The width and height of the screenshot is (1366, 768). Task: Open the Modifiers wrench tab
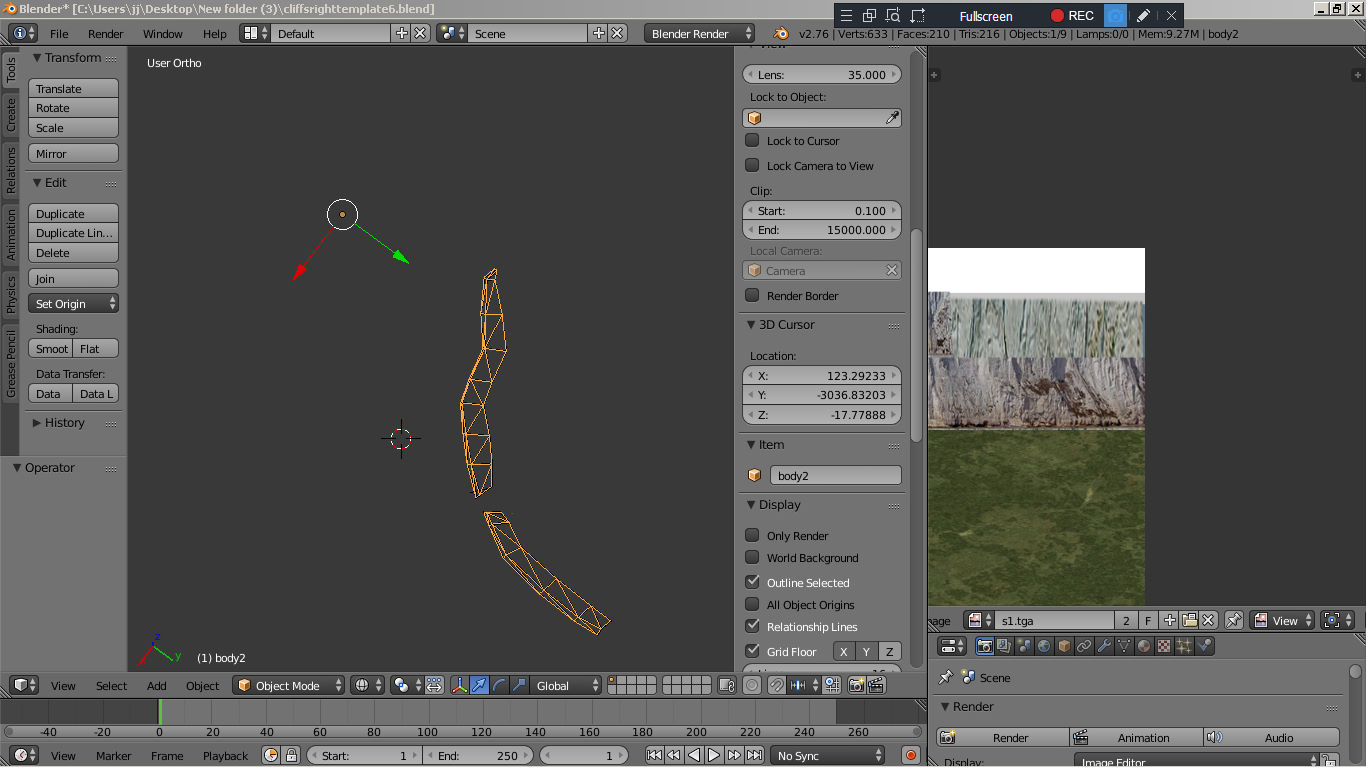[x=1104, y=646]
